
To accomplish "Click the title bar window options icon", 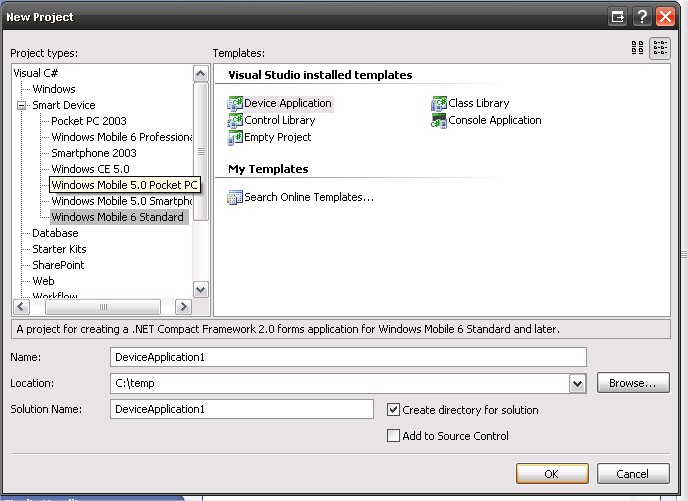I will click(618, 17).
